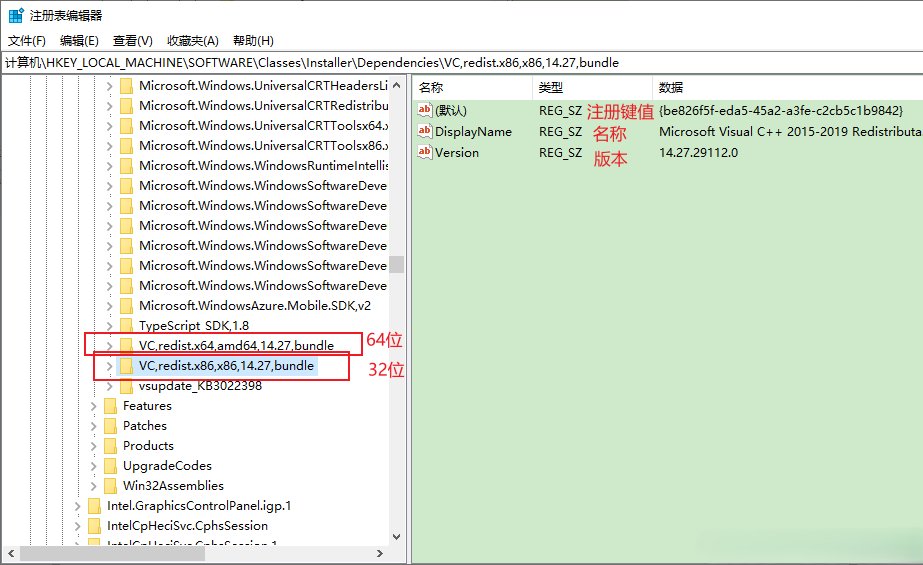Viewport: 923px width, 565px height.
Task: Click the tree vertical scrollbar thumb
Action: pos(397,265)
